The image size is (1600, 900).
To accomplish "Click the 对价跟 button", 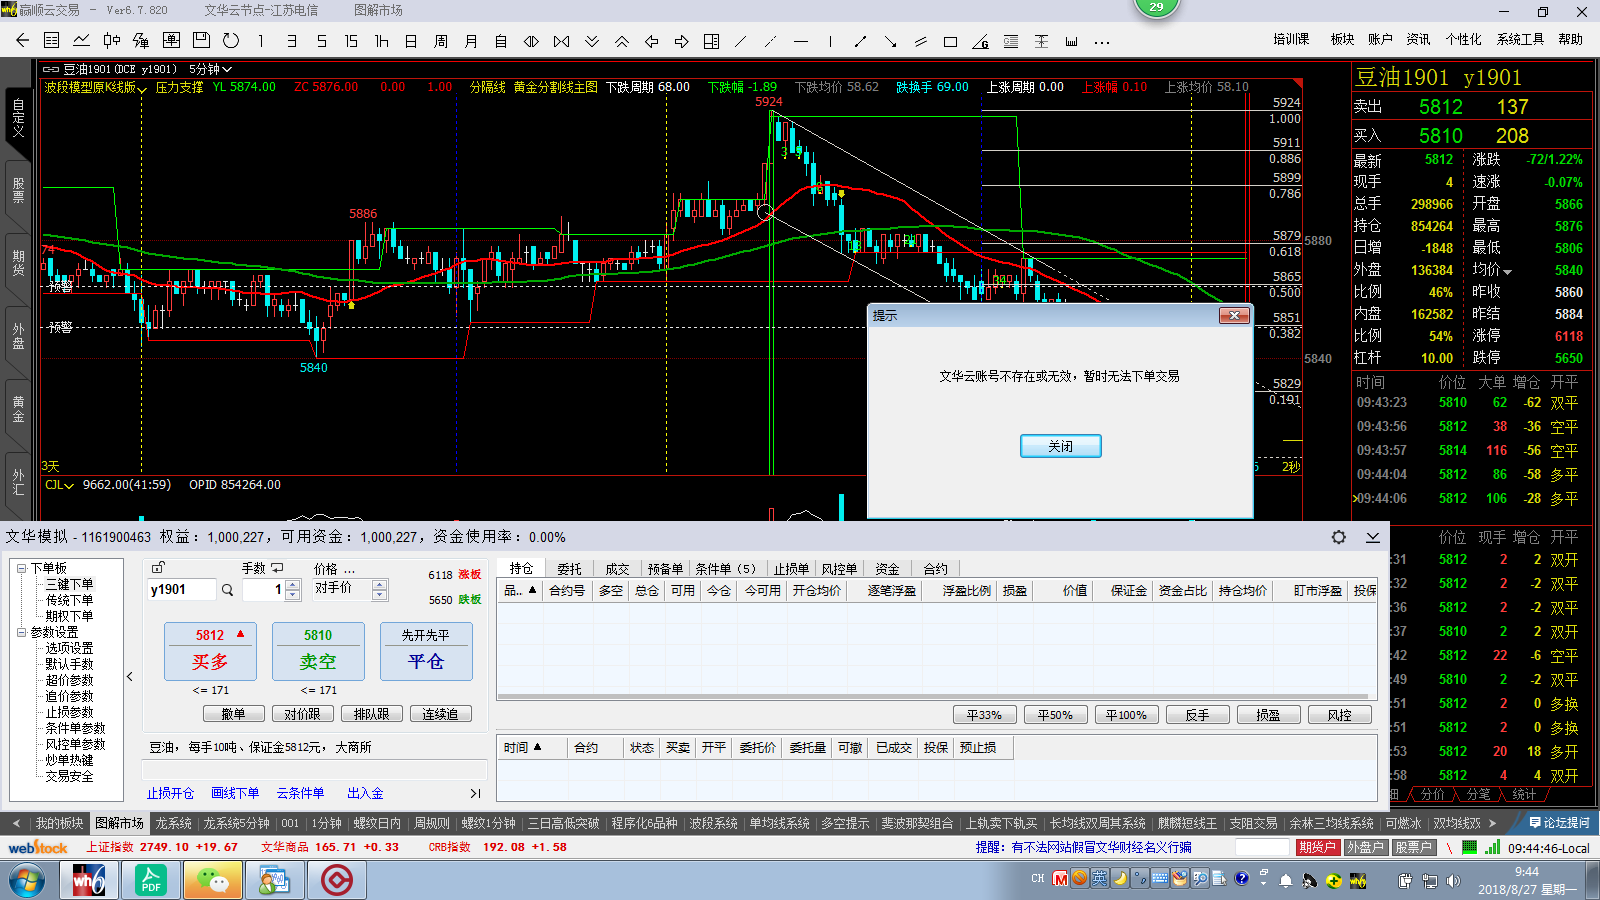I will tap(302, 714).
